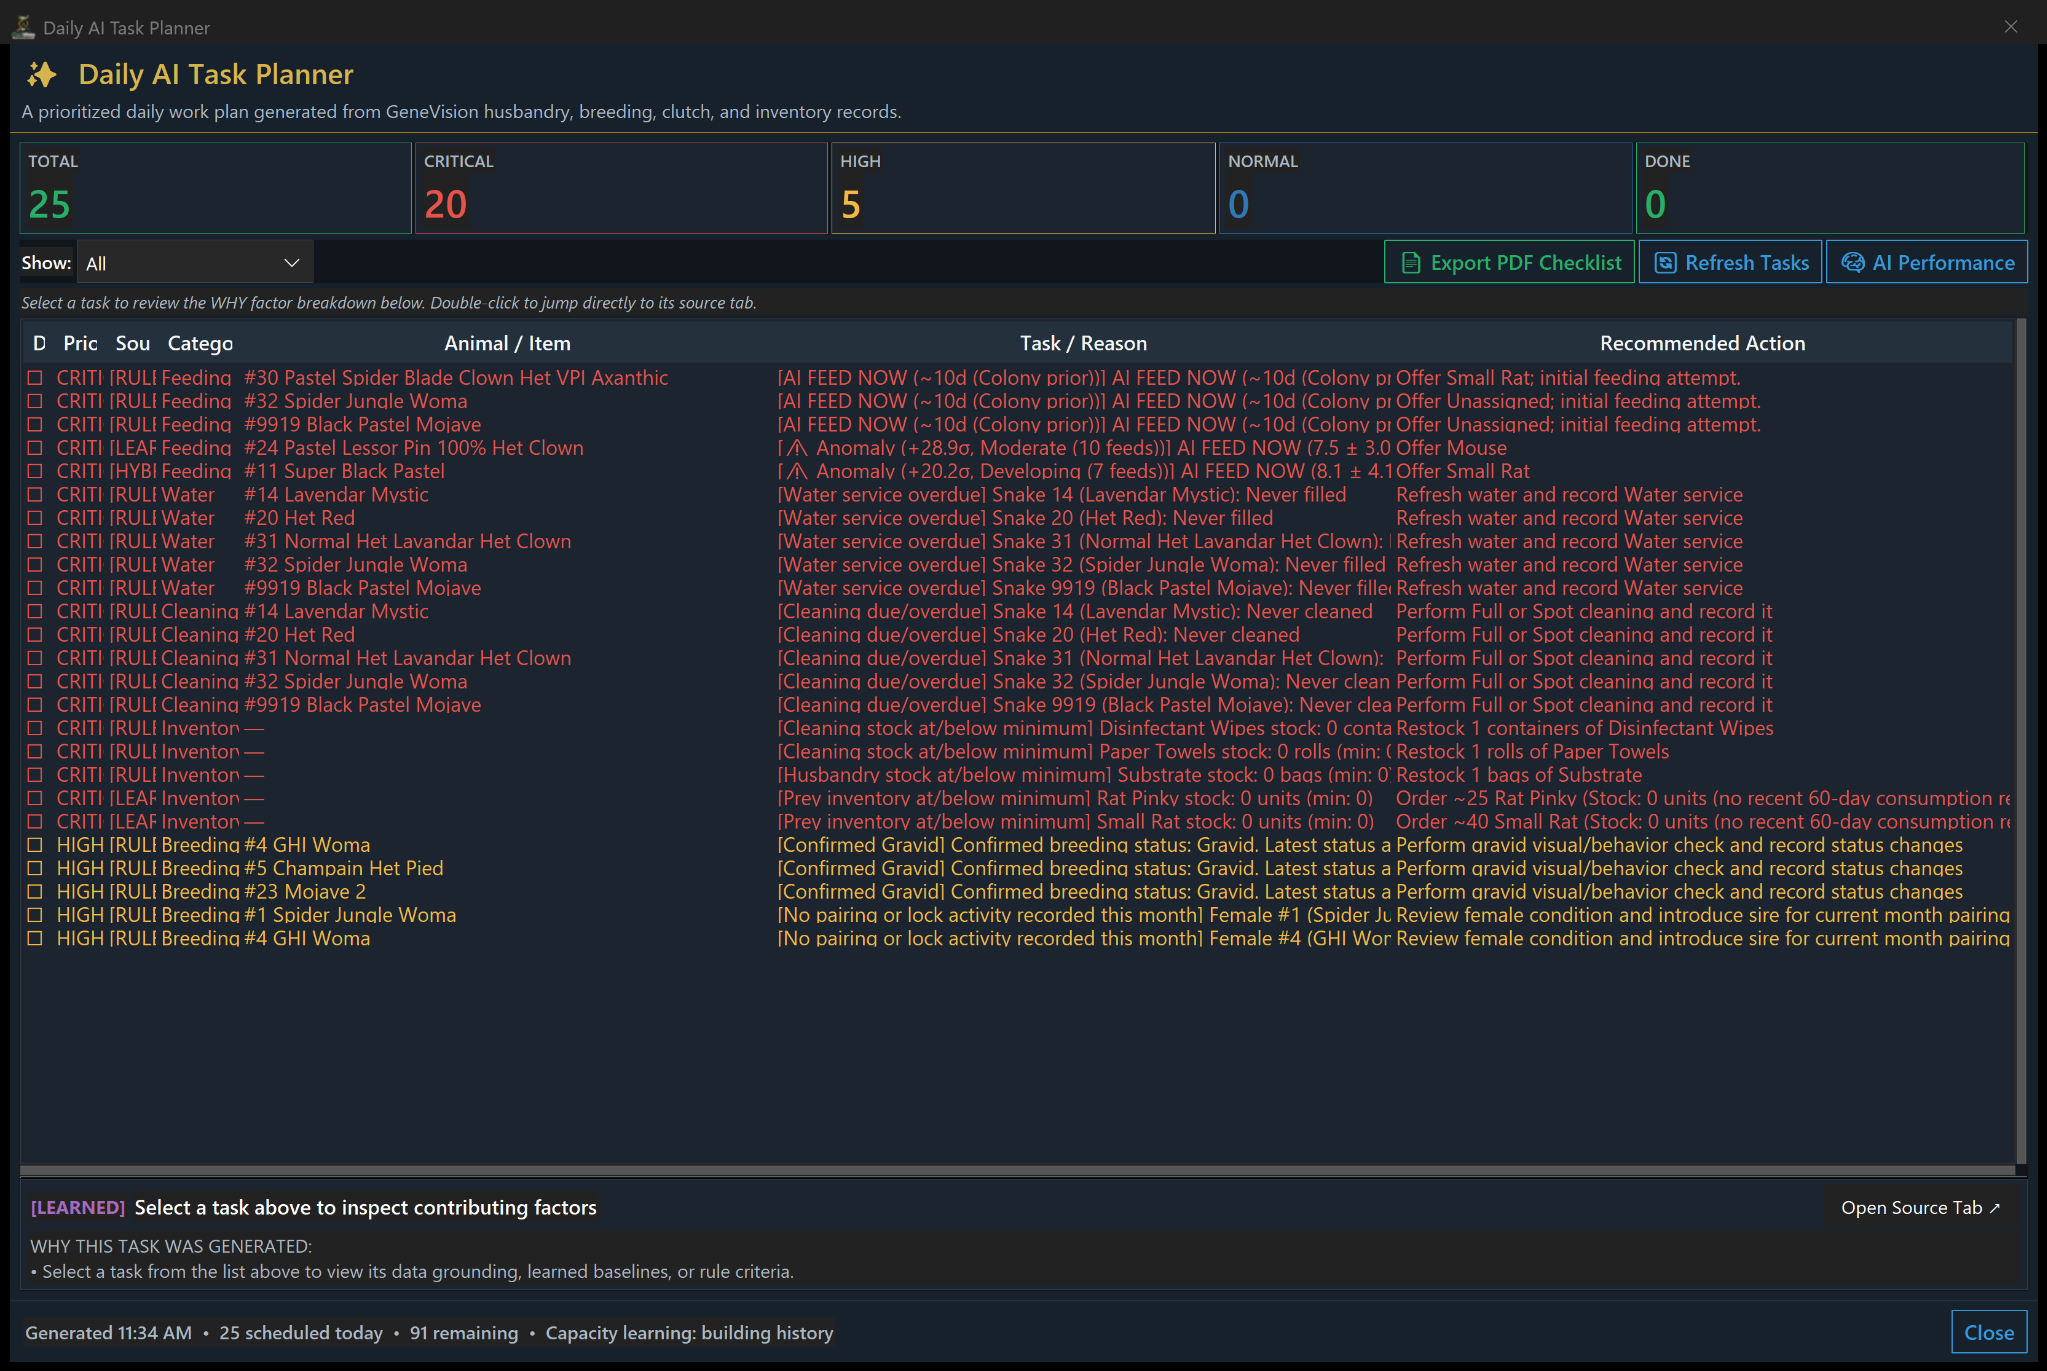
Task: Click the app icon in the title bar
Action: click(x=23, y=27)
